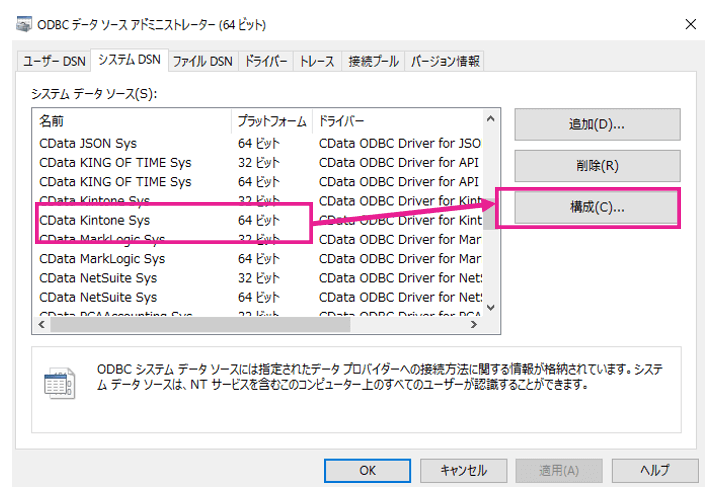Click driver cell 'CData ODBC Driver for JSO'
The image size is (715, 503).
(399, 143)
